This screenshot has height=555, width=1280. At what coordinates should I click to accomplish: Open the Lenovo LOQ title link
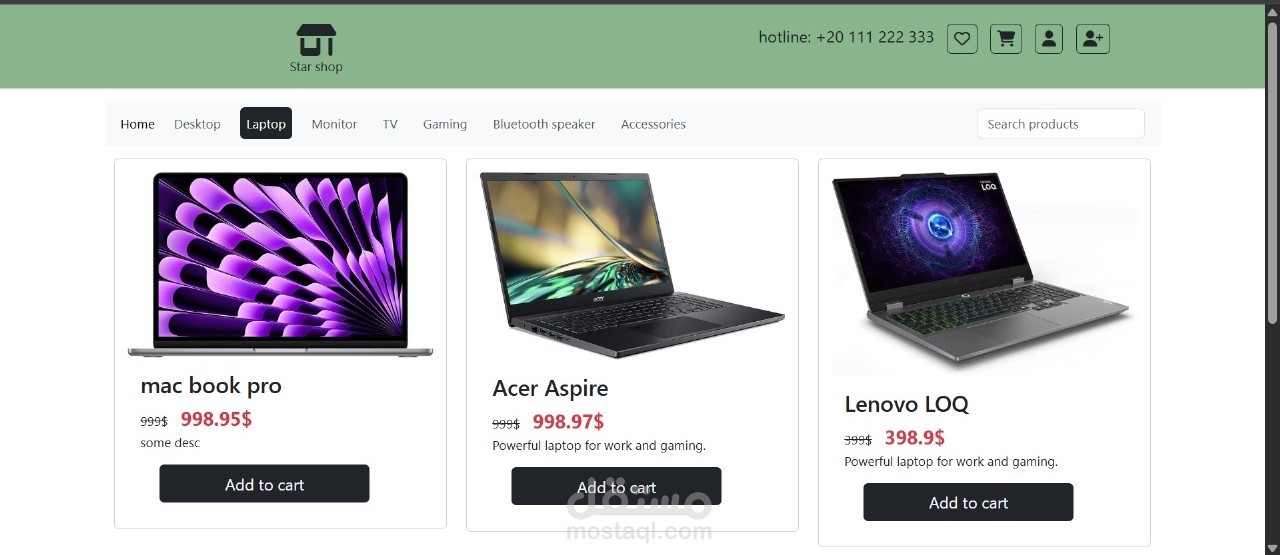click(x=906, y=404)
